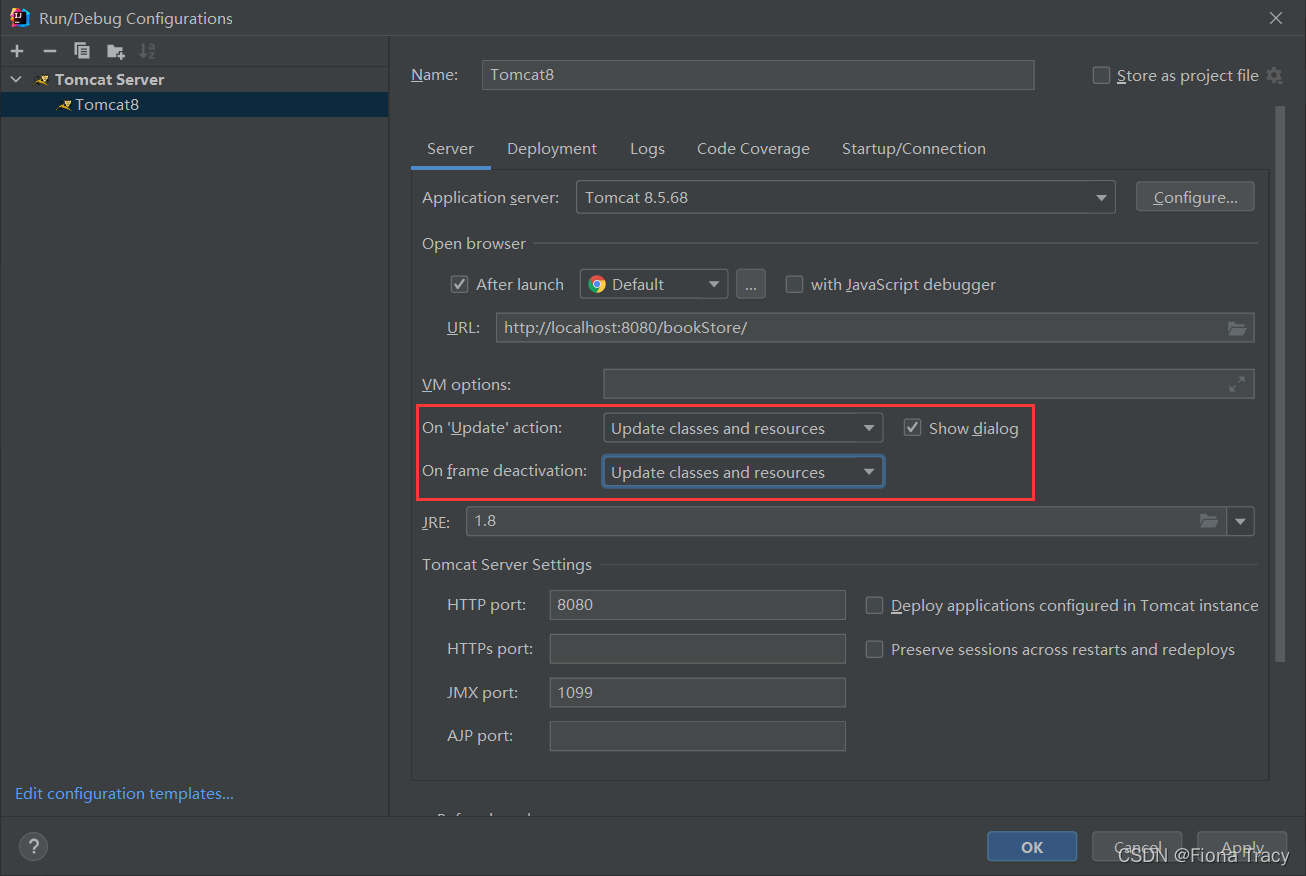This screenshot has width=1306, height=876.
Task: Click the Tomcat Server icon in the tree
Action: pos(42,80)
